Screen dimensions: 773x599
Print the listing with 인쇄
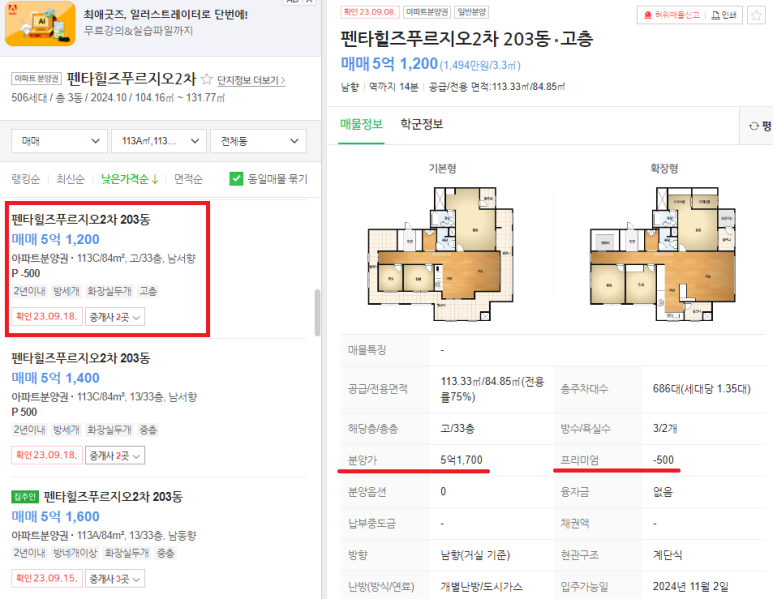(724, 15)
